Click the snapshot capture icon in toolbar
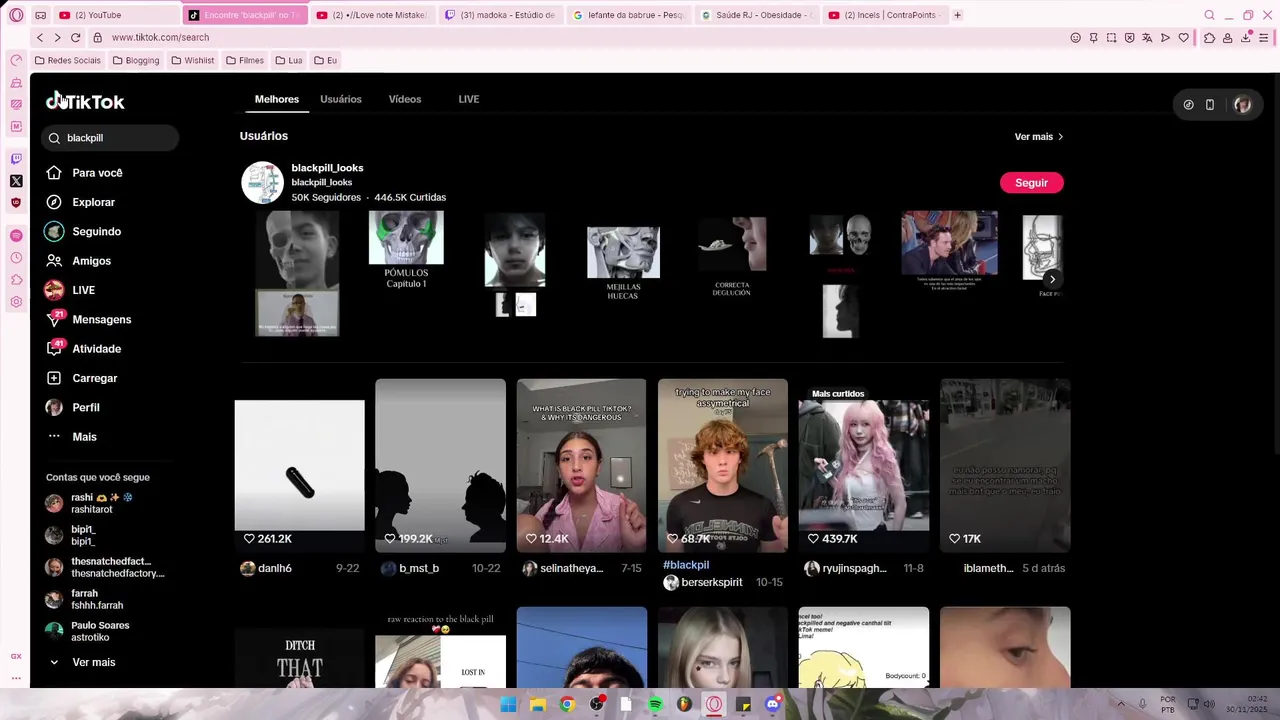The image size is (1280, 720). (x=1112, y=38)
